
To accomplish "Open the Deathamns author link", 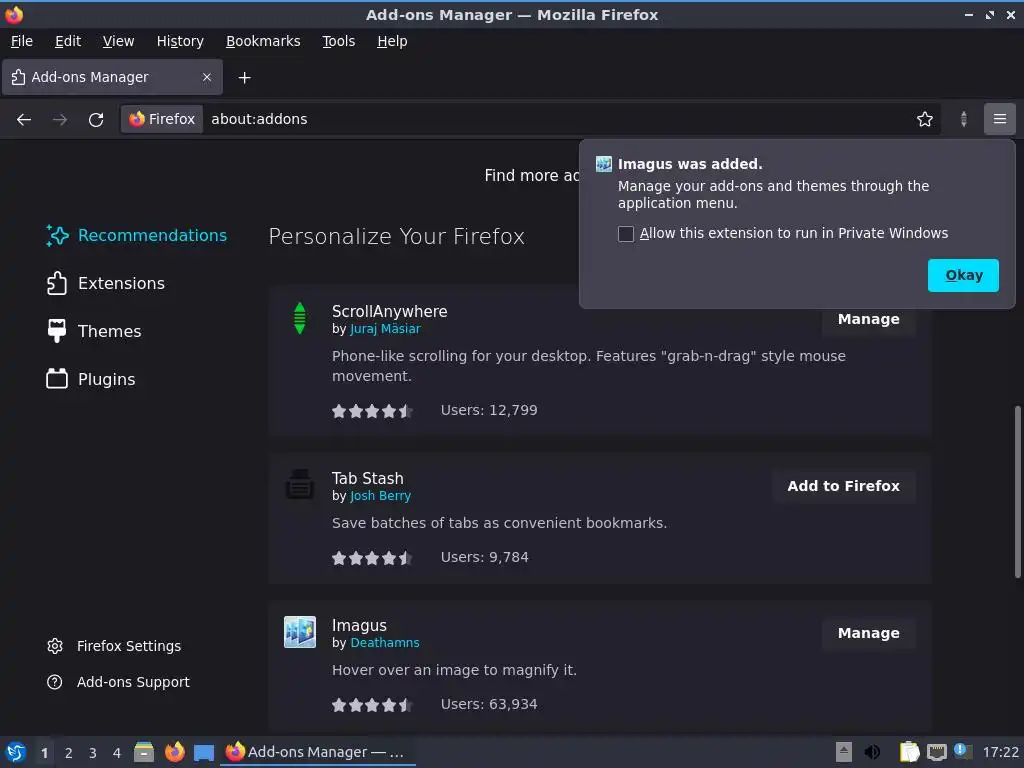I will coord(385,643).
